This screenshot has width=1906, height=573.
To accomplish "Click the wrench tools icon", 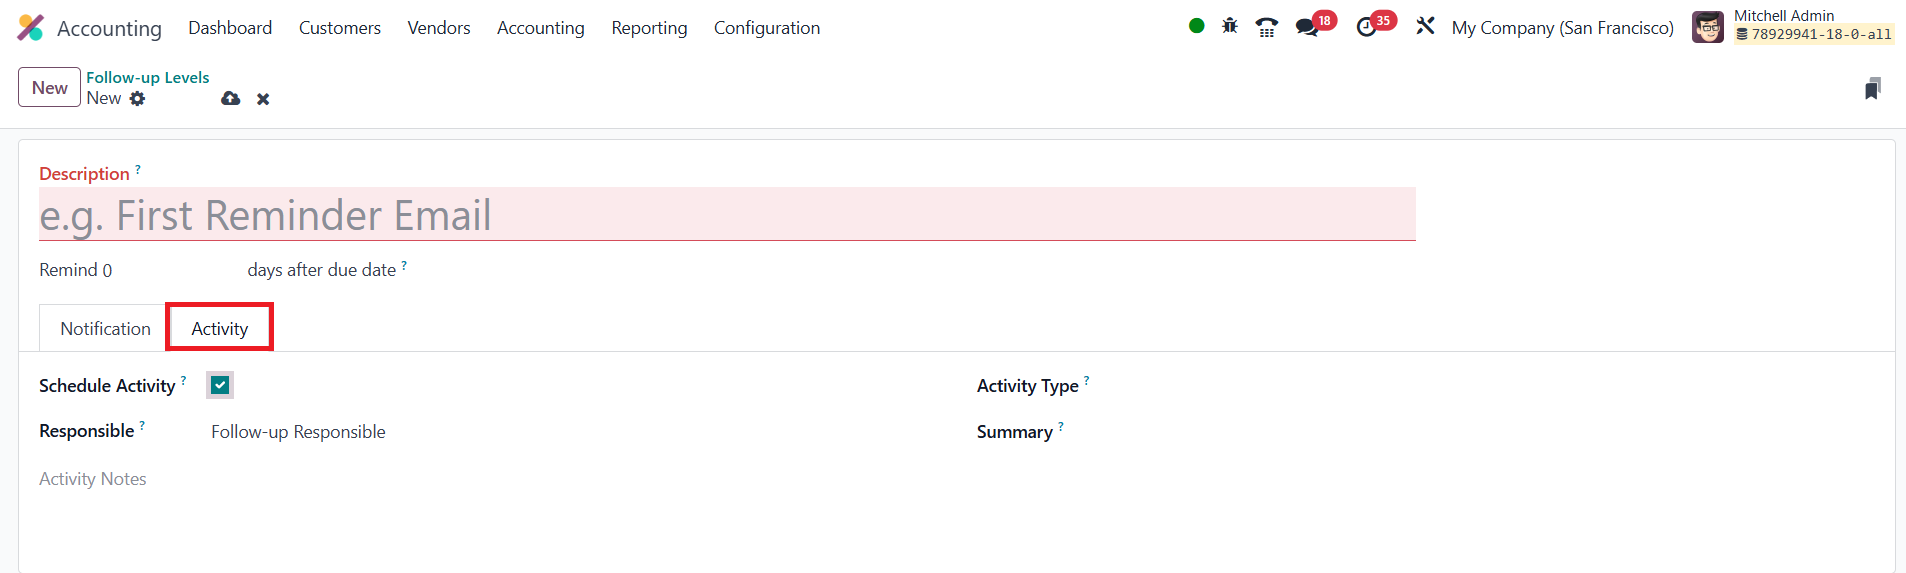I will (1425, 27).
